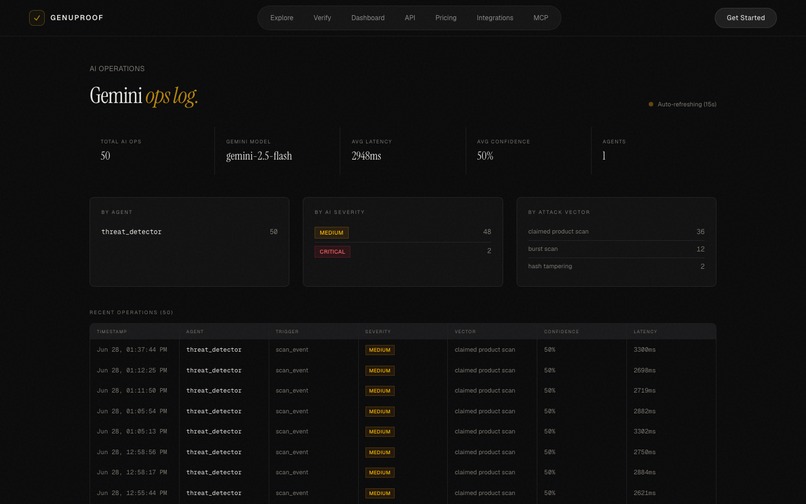Click the 2698ms latency cell

(645, 370)
